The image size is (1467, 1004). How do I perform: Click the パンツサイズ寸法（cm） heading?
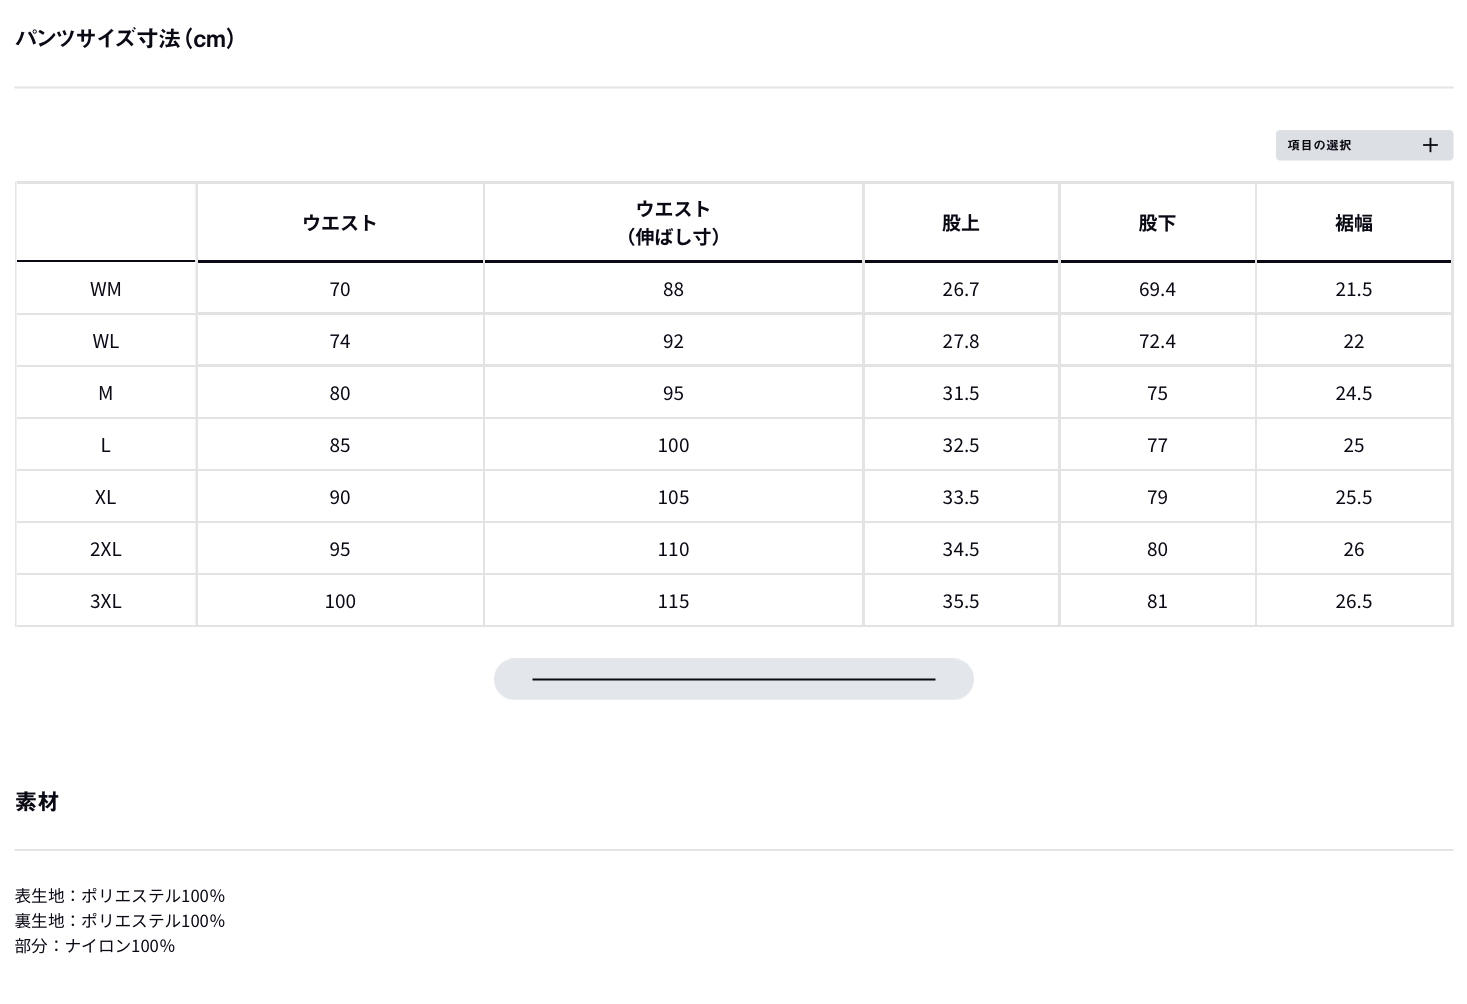[125, 39]
